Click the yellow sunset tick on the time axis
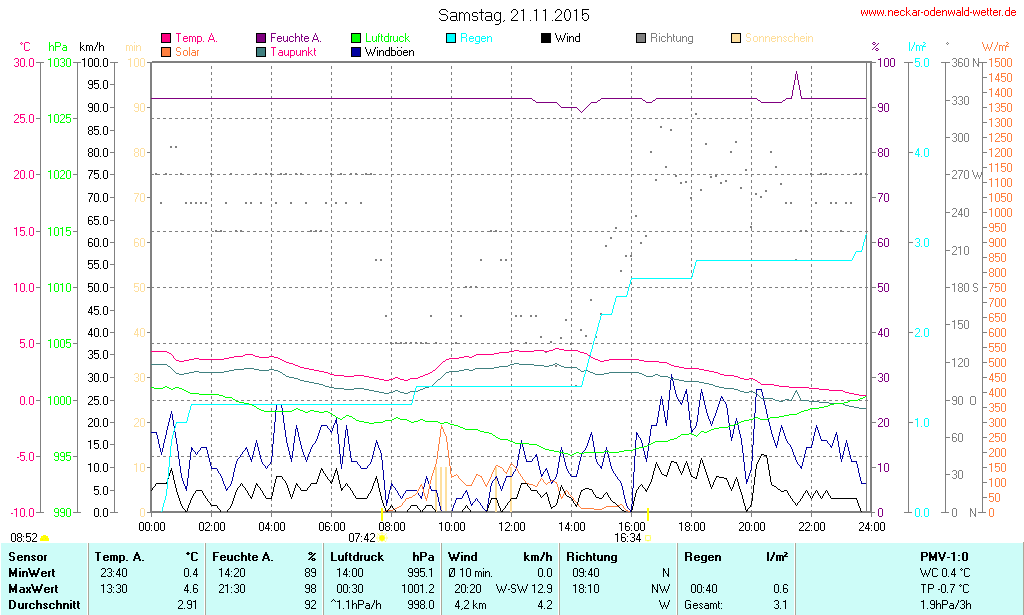 point(648,515)
